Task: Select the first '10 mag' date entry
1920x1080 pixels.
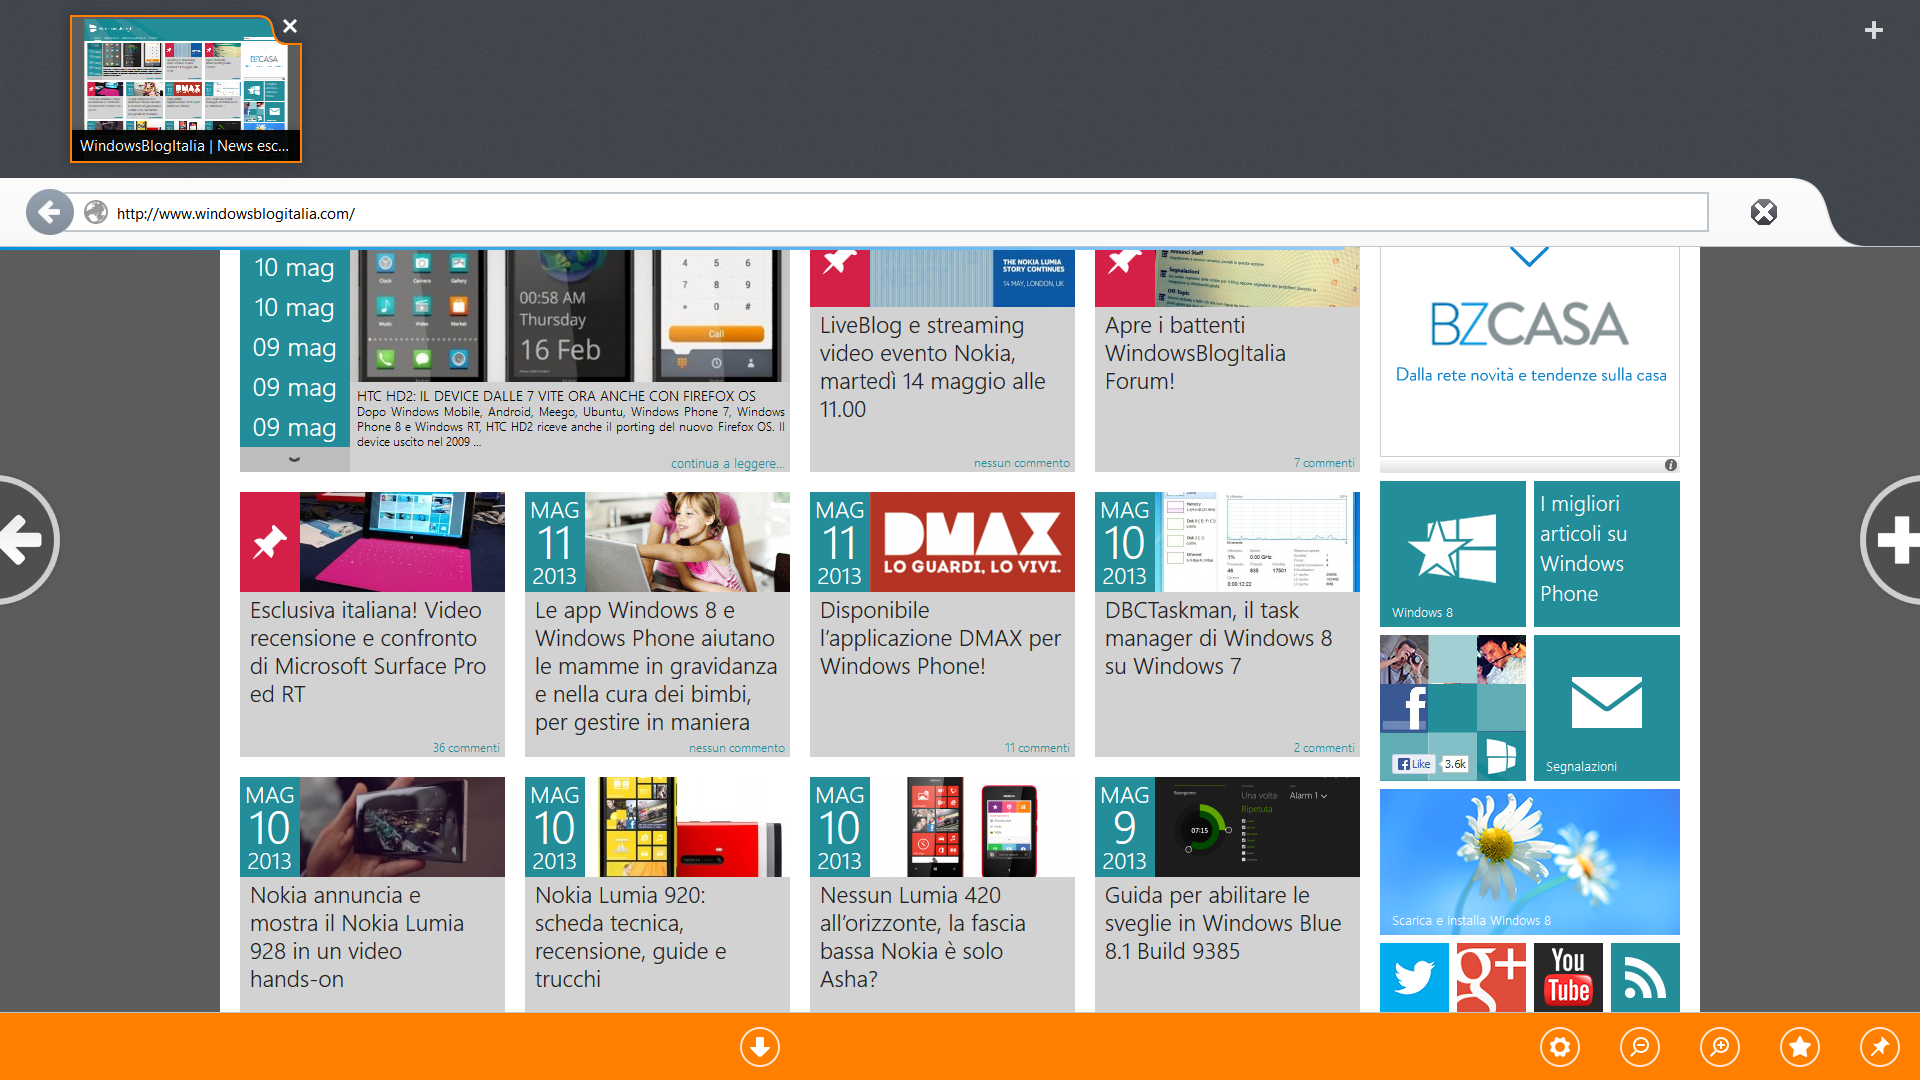Action: click(x=294, y=268)
